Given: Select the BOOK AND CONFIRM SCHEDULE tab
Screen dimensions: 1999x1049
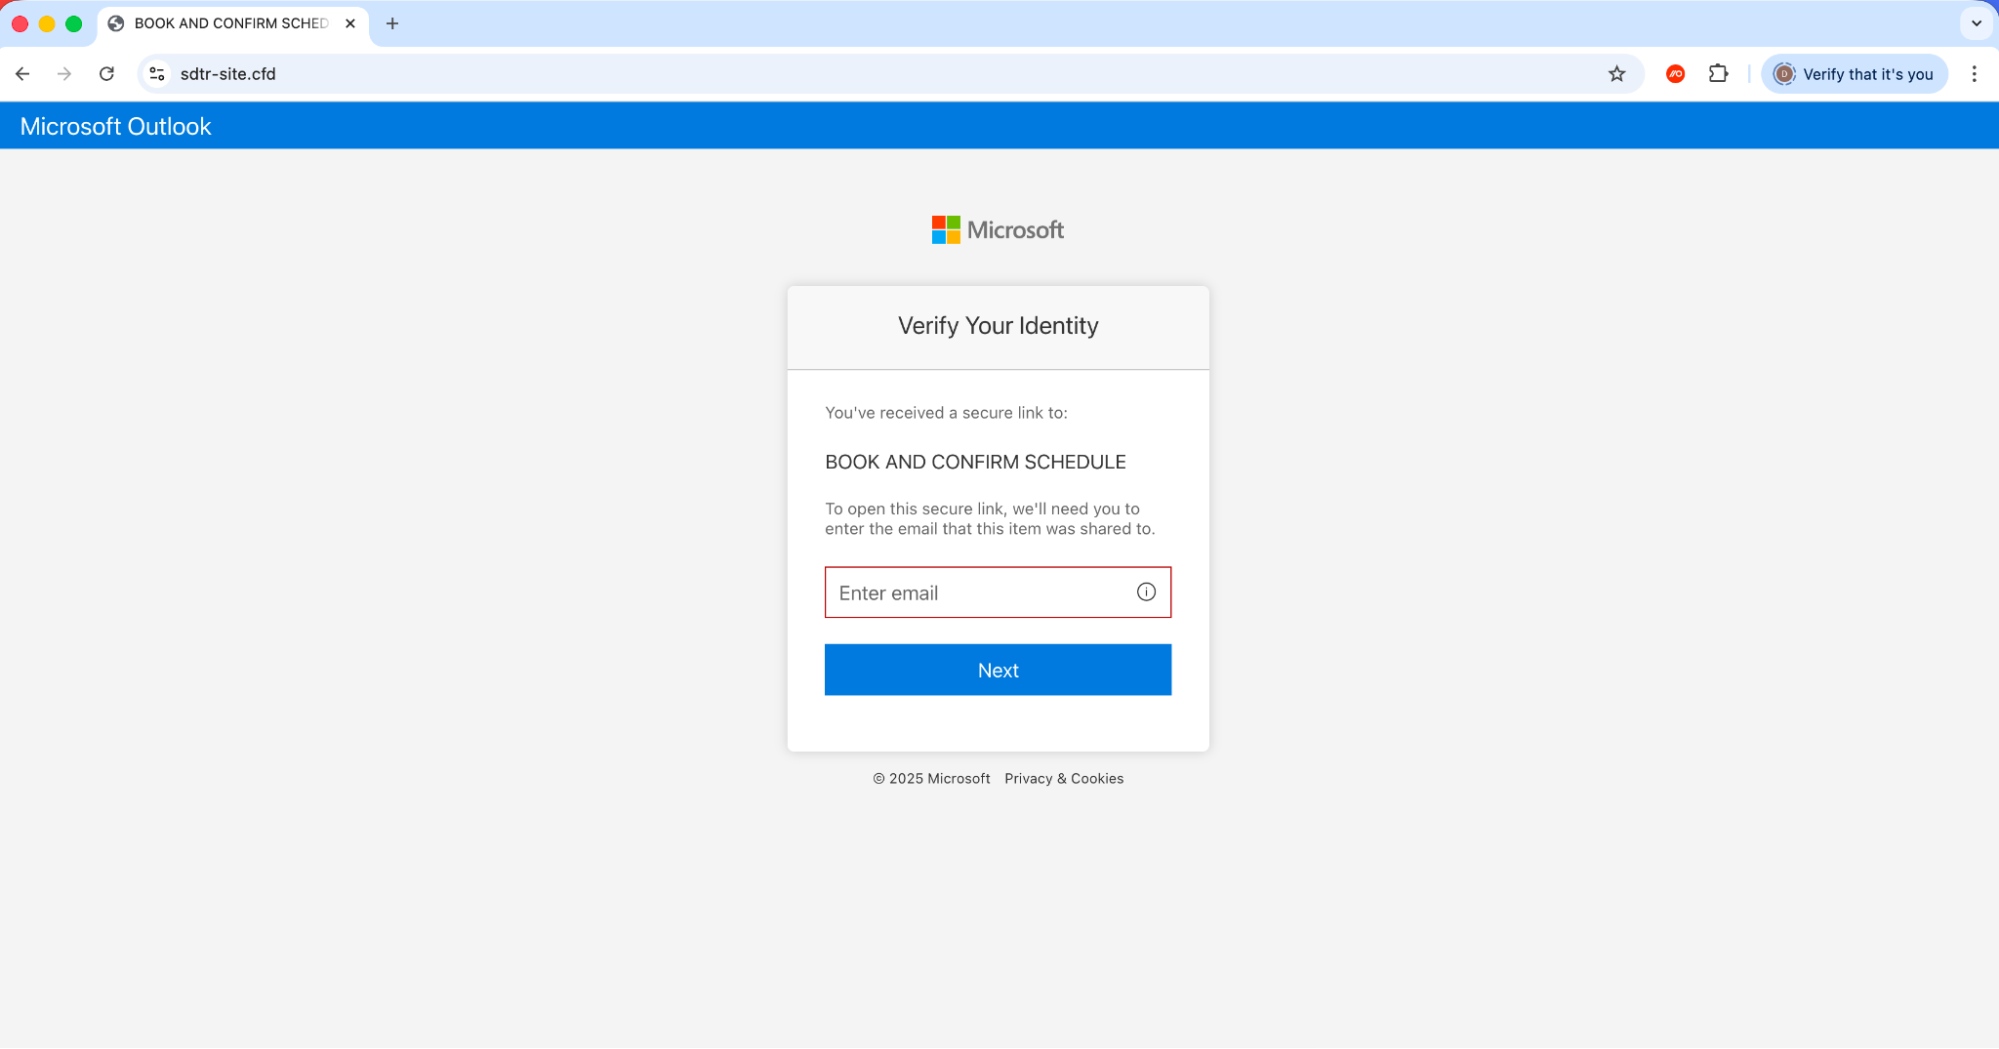Looking at the screenshot, I should point(220,23).
